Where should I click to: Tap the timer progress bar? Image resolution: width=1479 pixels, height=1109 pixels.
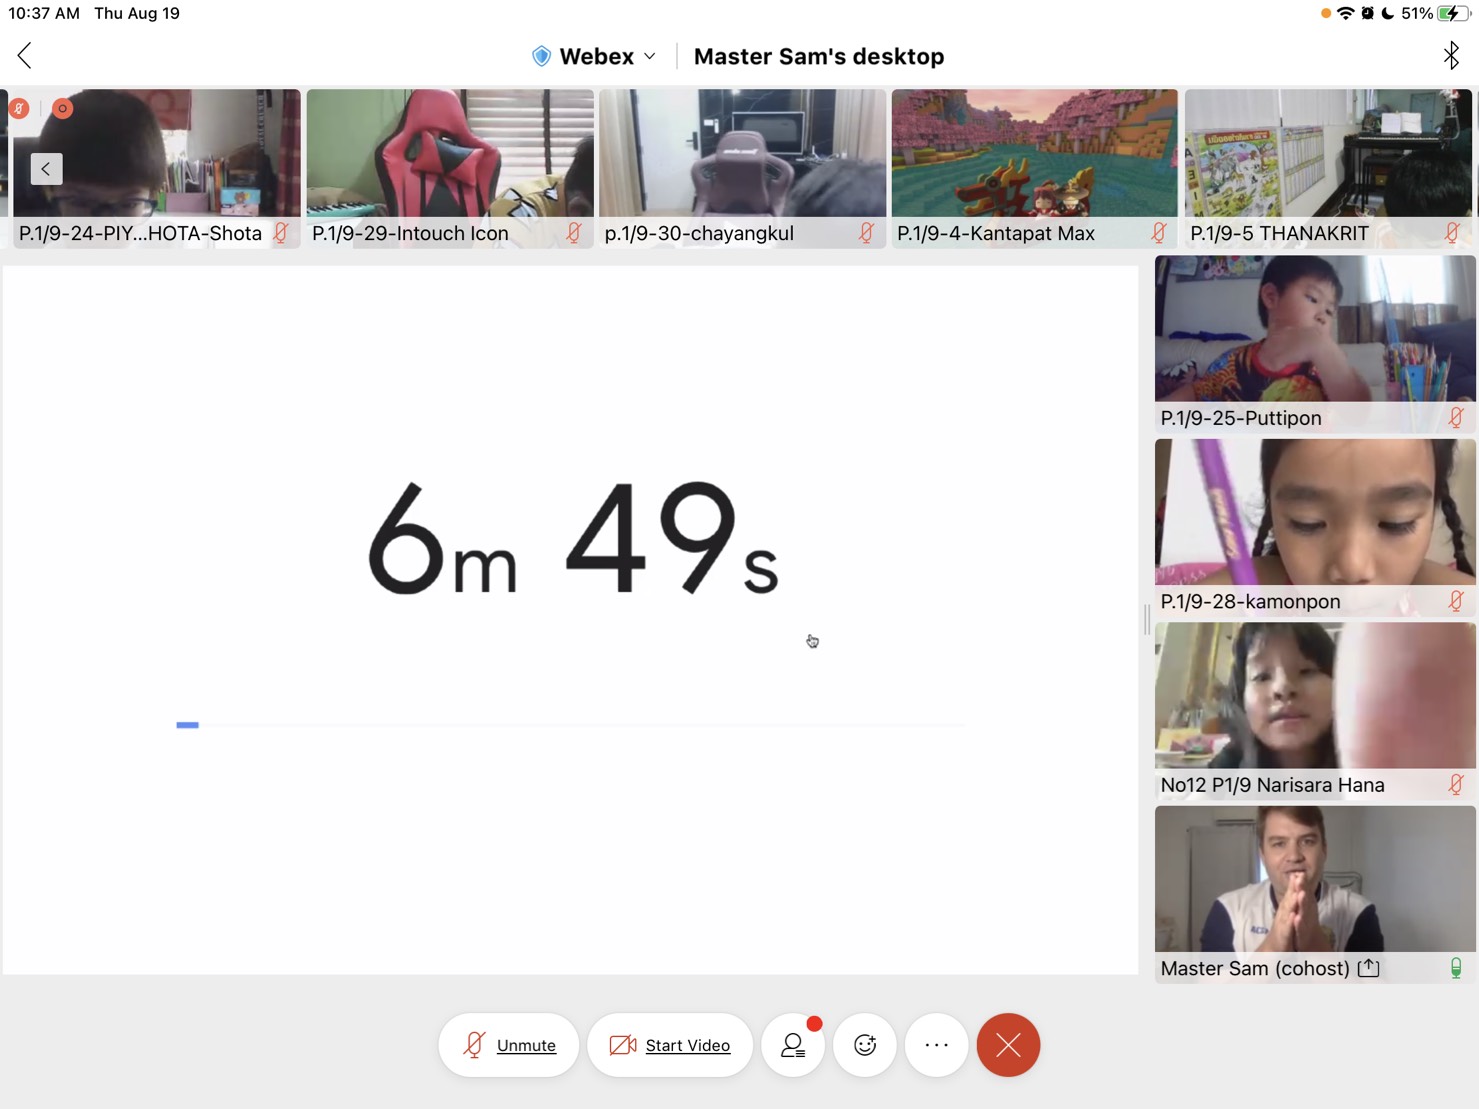coord(571,725)
